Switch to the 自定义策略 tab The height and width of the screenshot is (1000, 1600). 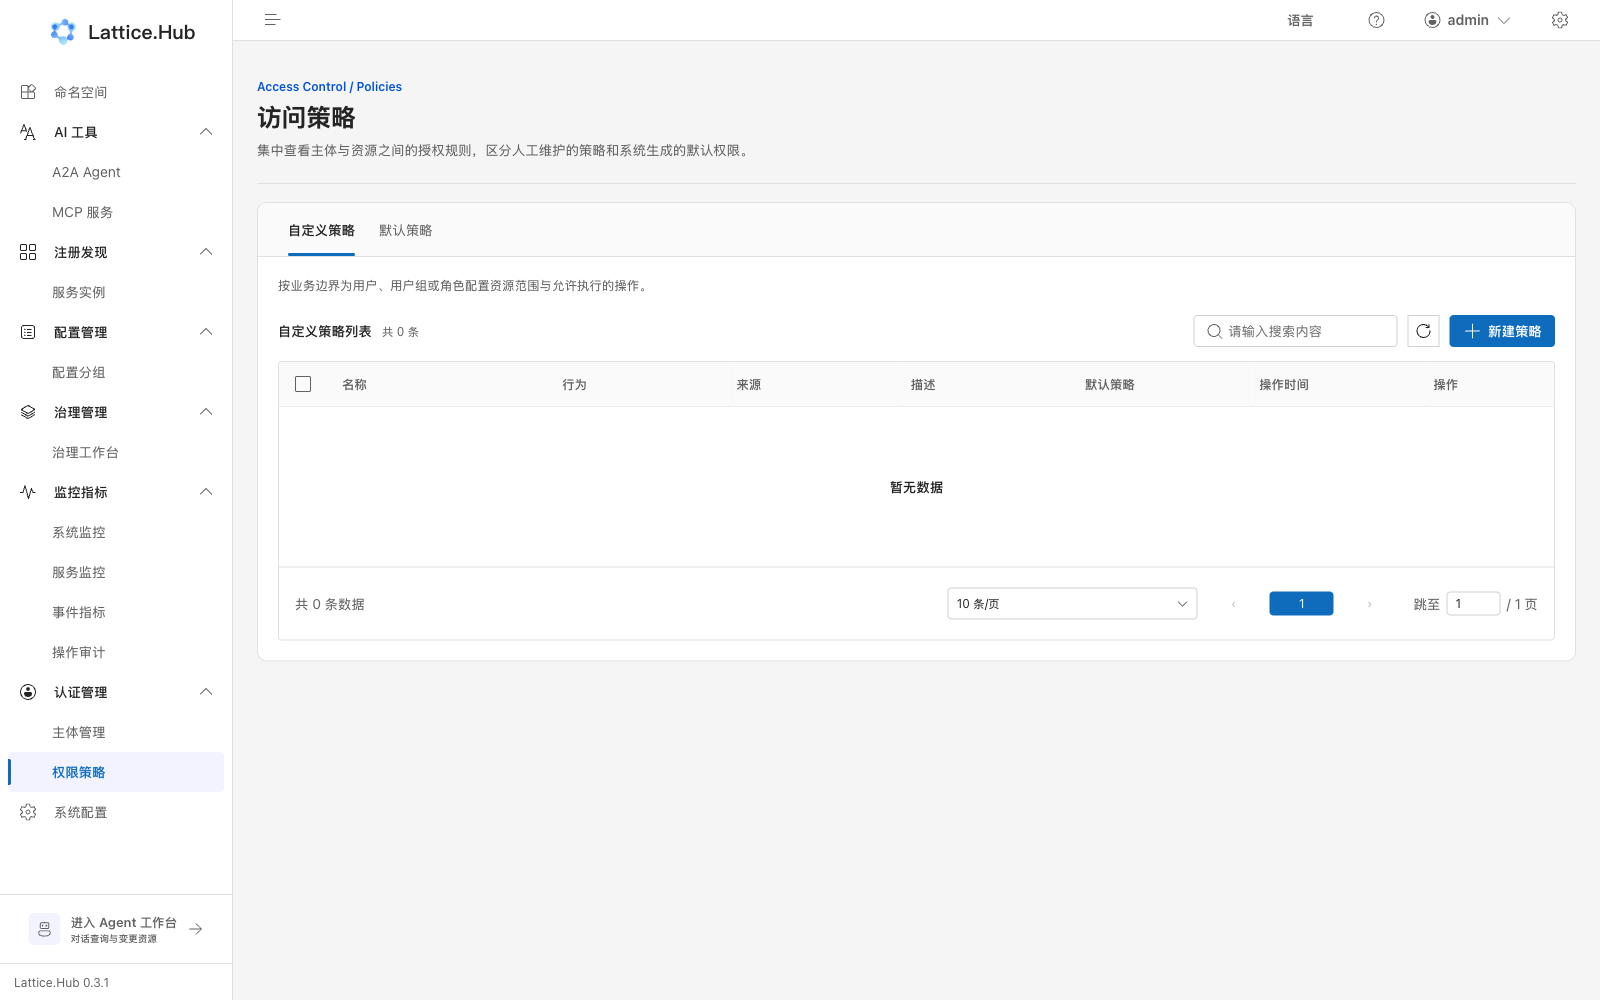coord(321,231)
